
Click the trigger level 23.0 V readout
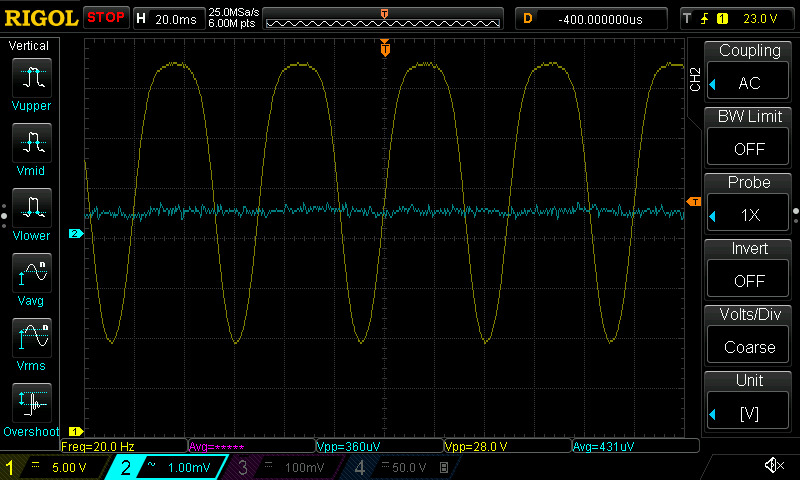760,19
